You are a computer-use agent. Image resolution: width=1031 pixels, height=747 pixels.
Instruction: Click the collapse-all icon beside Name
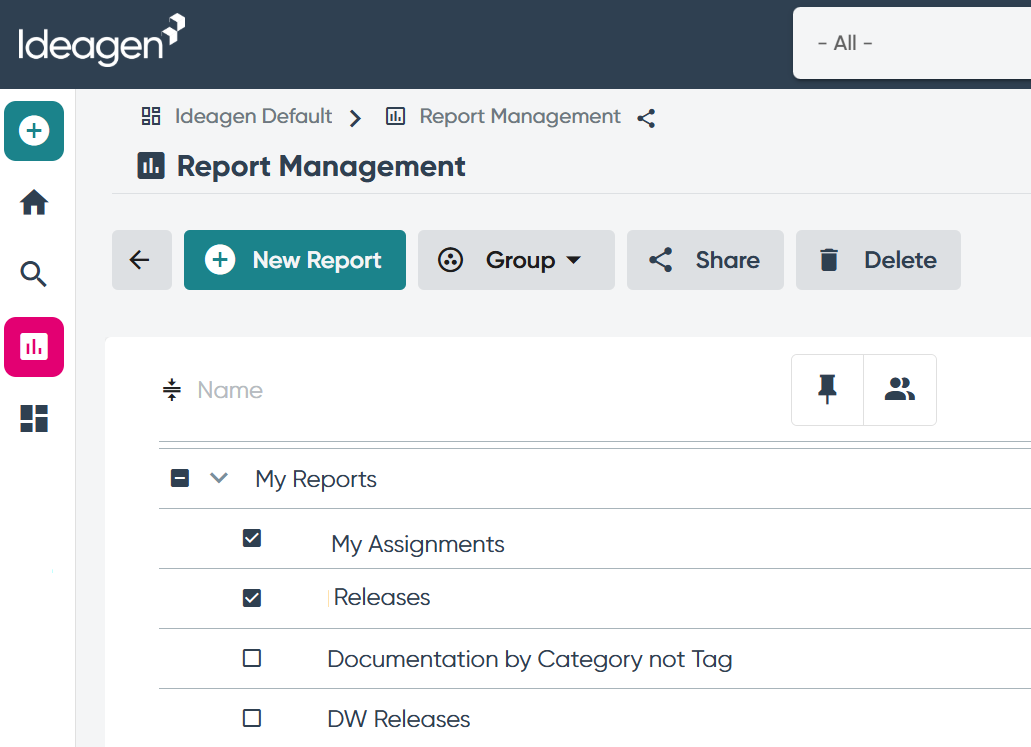click(172, 390)
